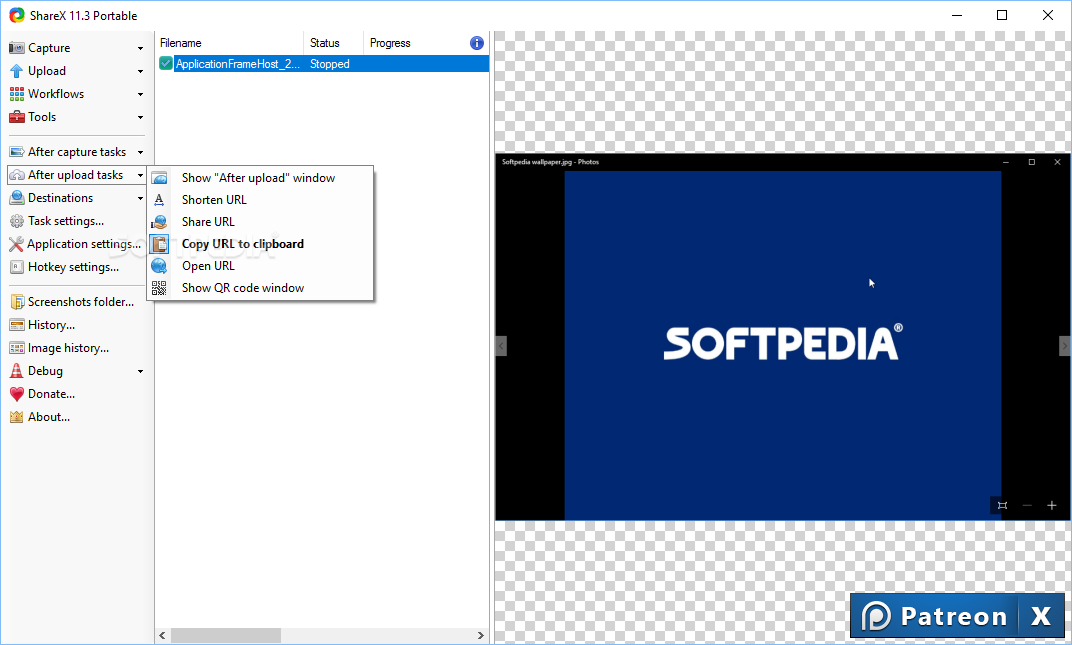Open Task settings
Image resolution: width=1072 pixels, height=645 pixels.
[x=77, y=221]
